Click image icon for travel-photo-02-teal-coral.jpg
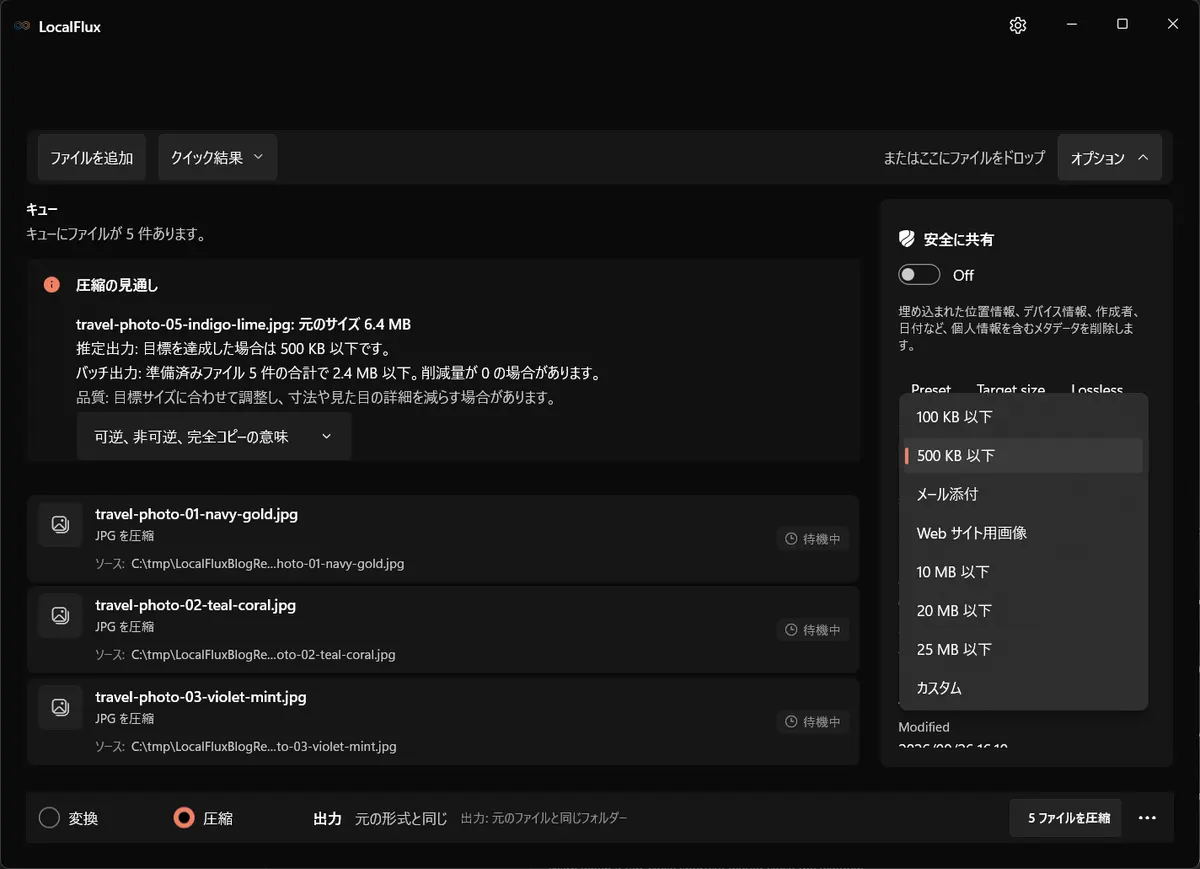The width and height of the screenshot is (1200, 869). pyautogui.click(x=60, y=615)
